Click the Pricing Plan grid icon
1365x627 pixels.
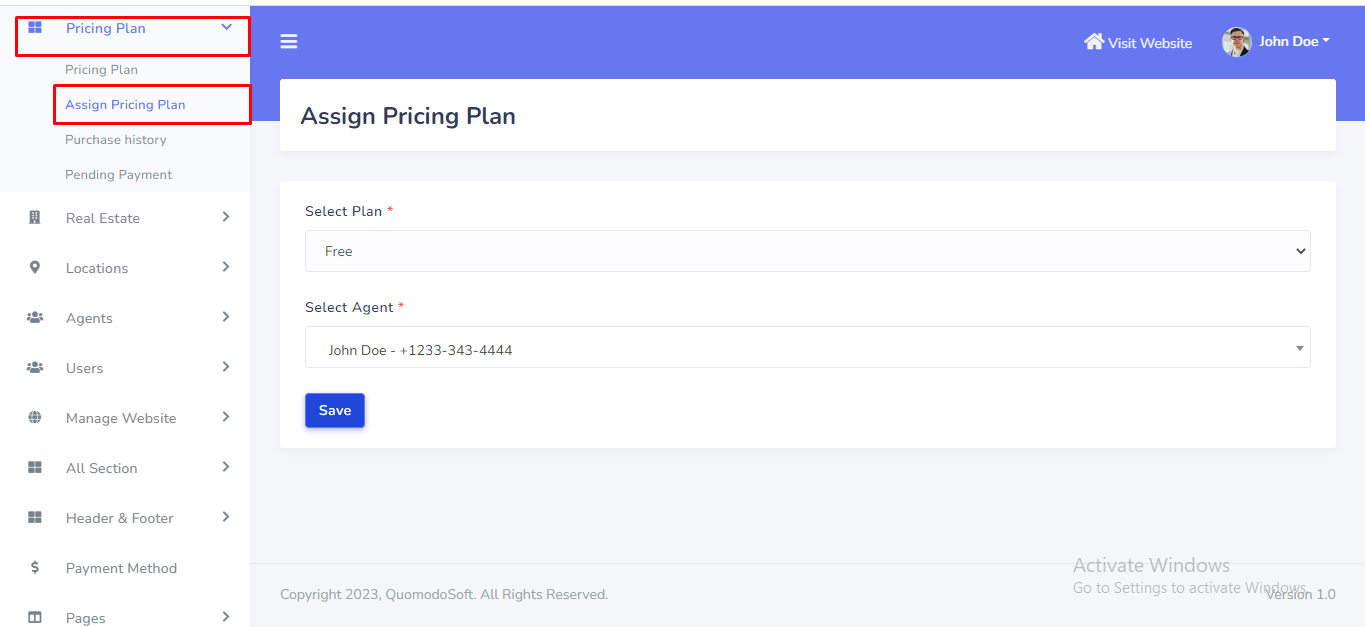(x=35, y=28)
